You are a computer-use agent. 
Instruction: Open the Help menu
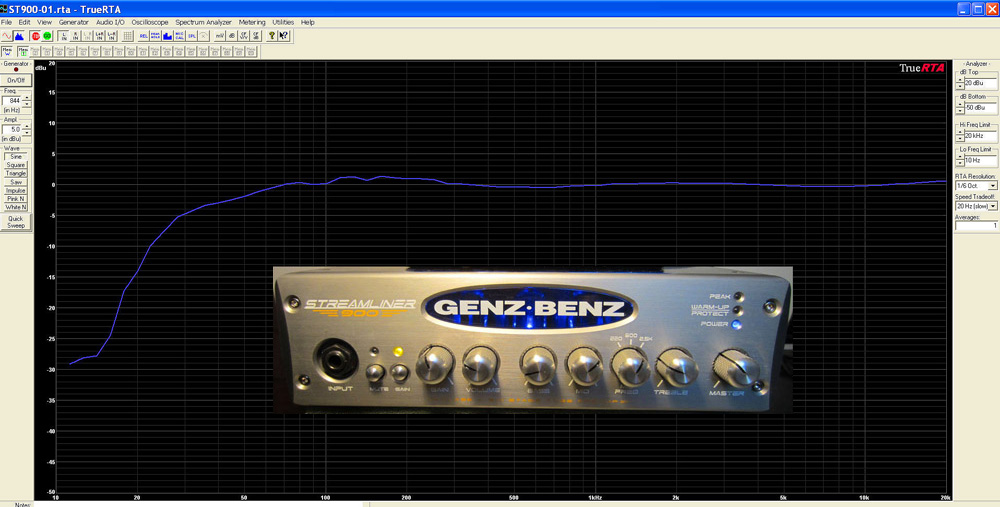307,22
